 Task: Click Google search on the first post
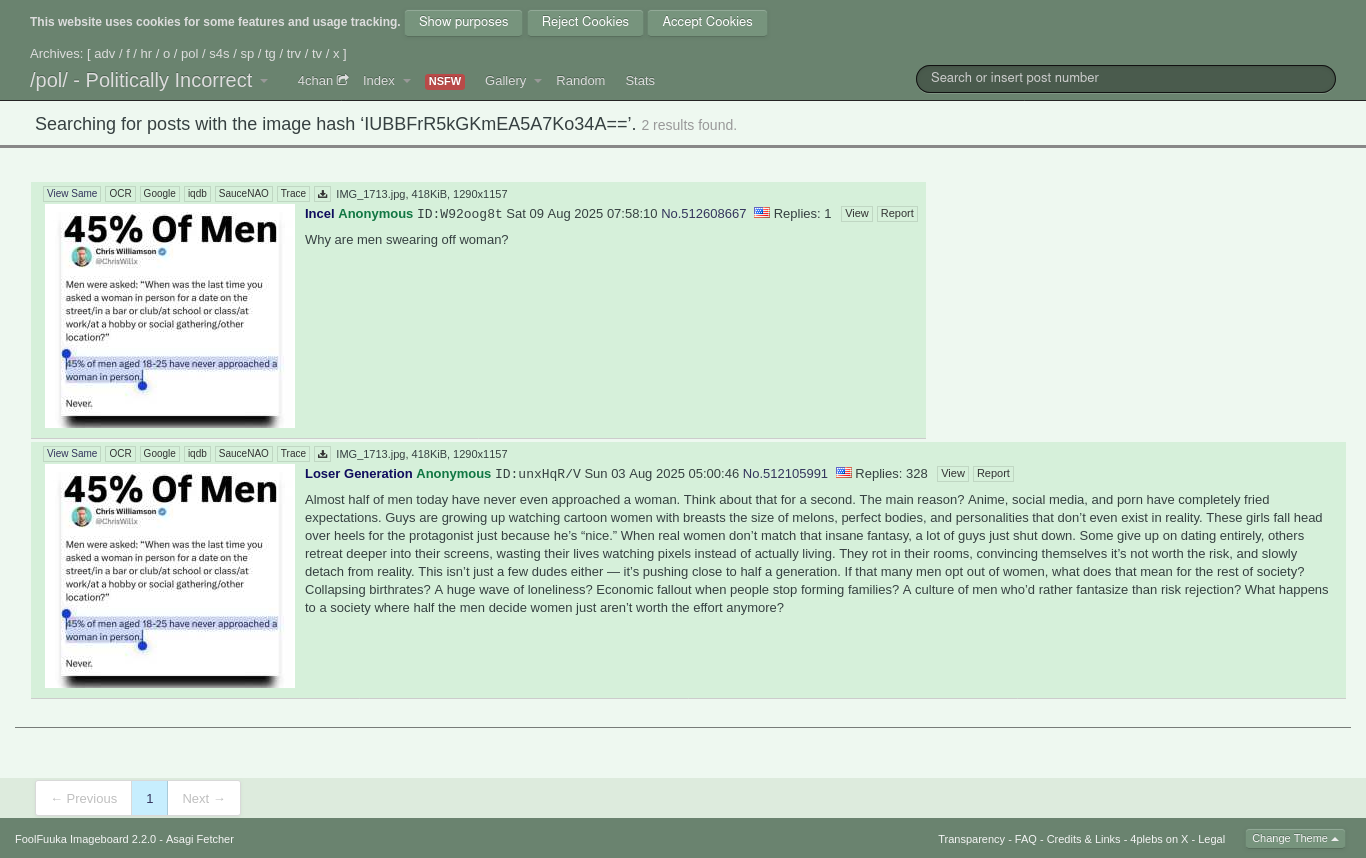159,194
